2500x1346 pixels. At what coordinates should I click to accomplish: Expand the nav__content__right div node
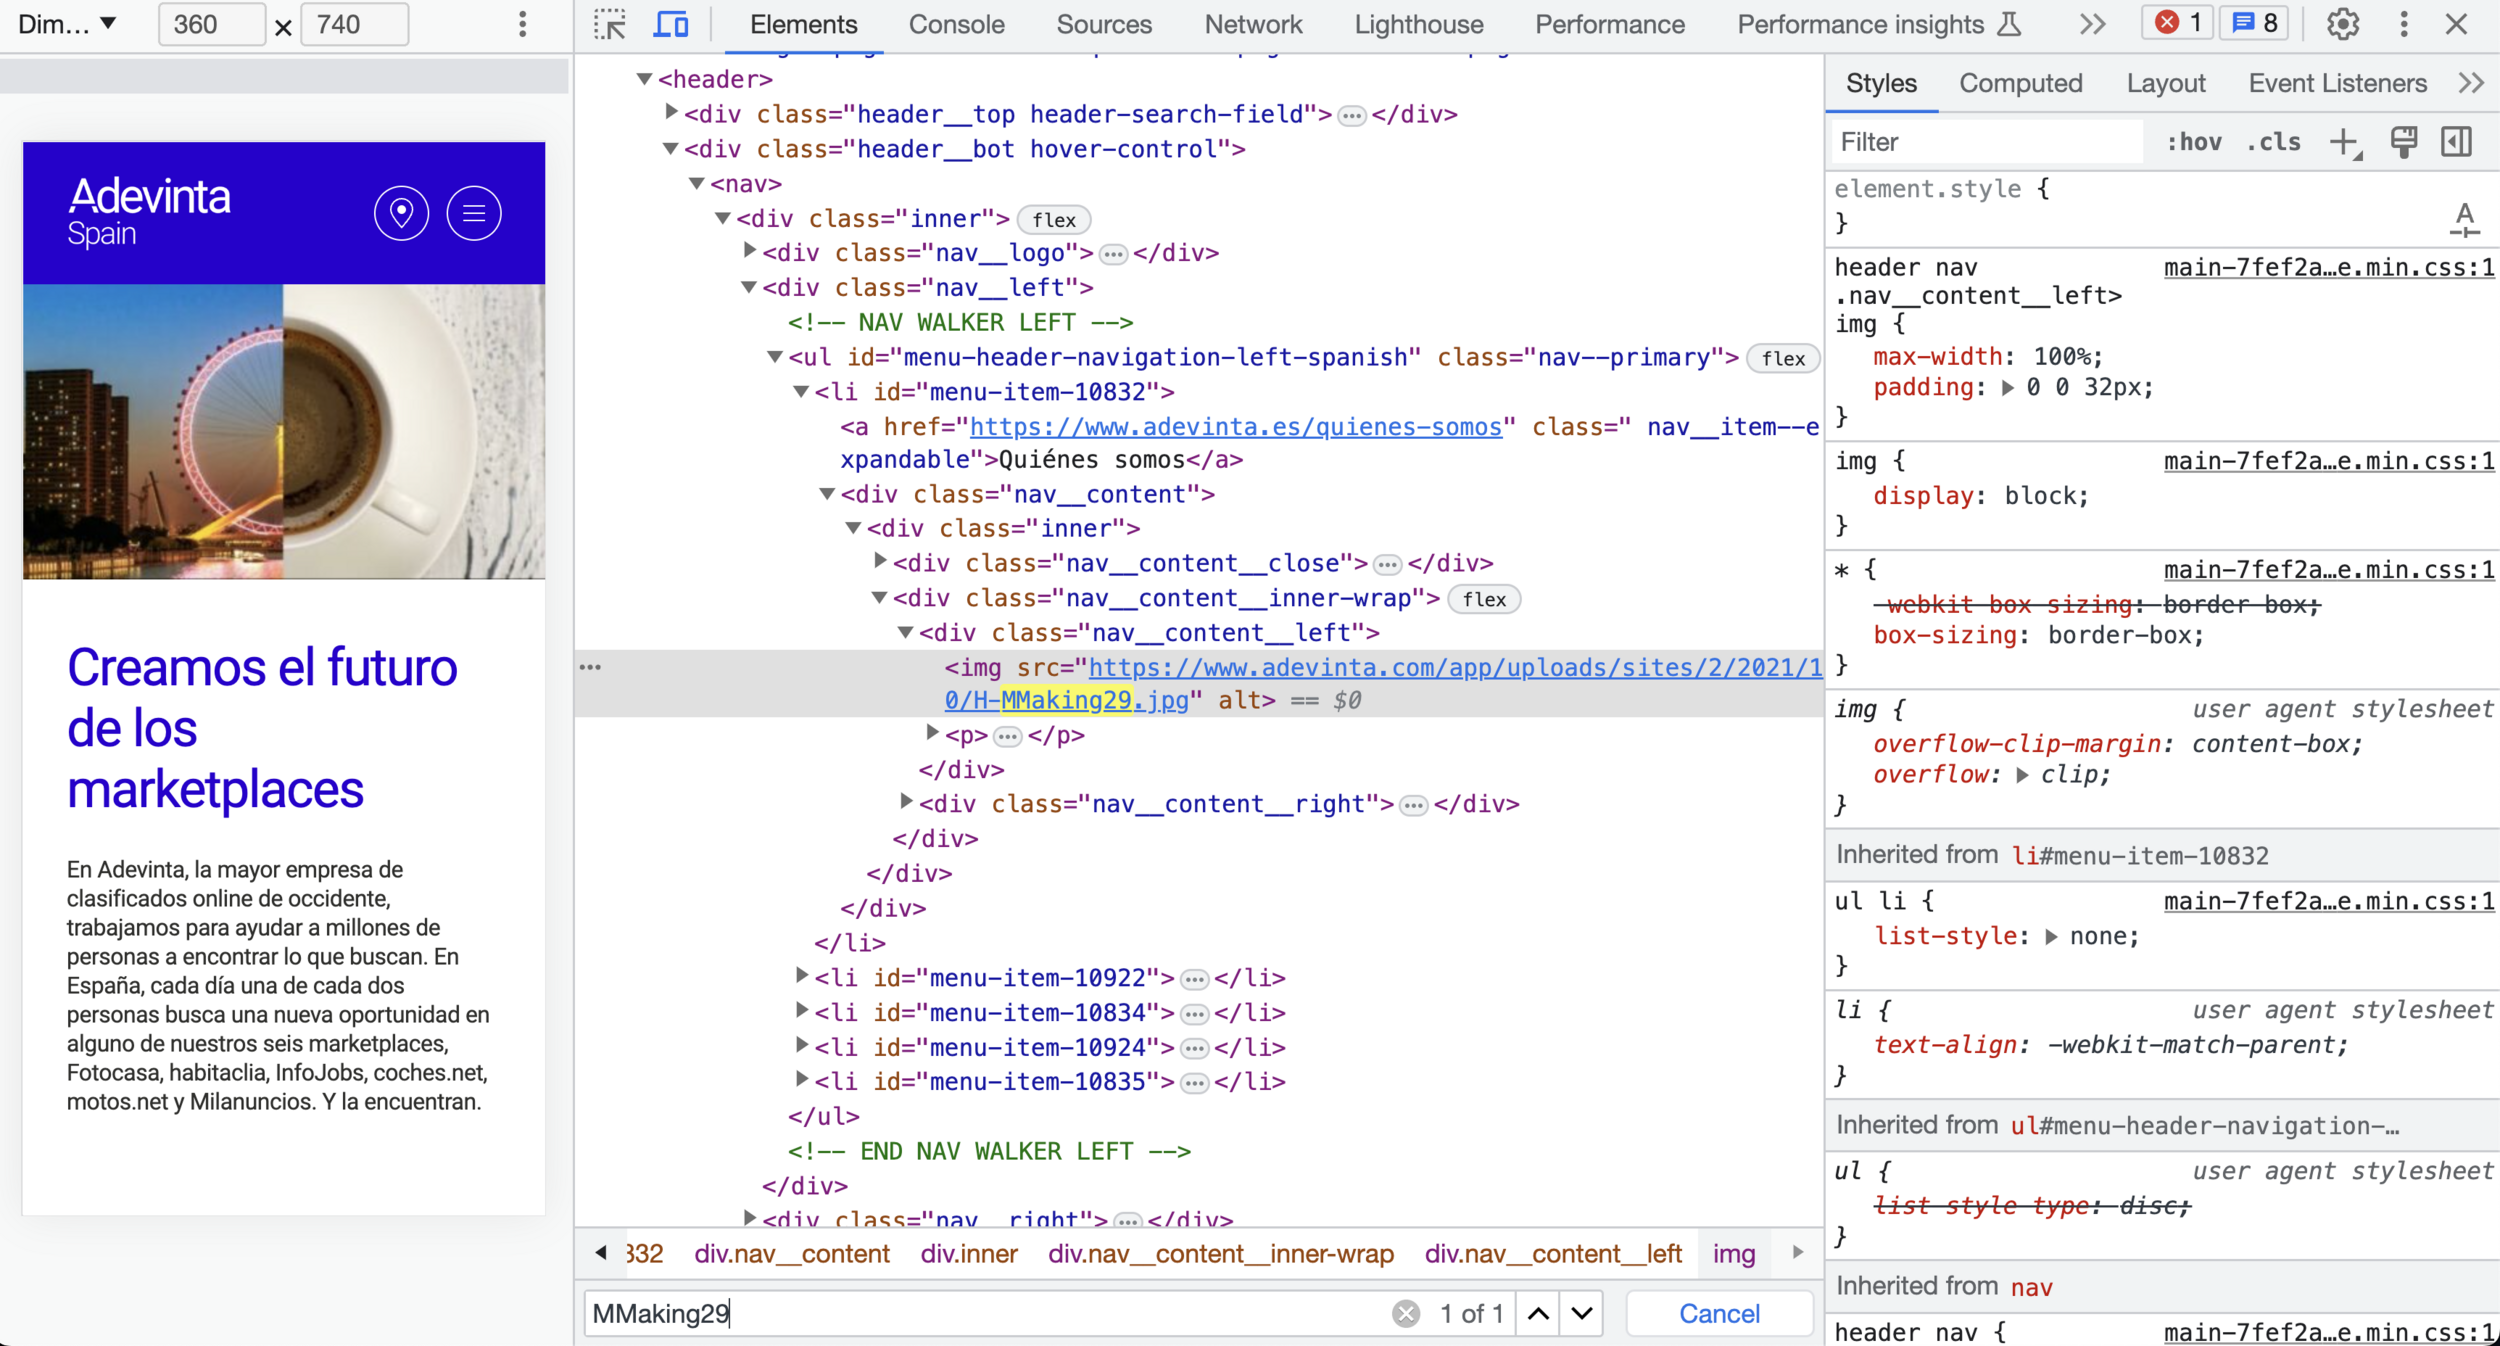[906, 802]
